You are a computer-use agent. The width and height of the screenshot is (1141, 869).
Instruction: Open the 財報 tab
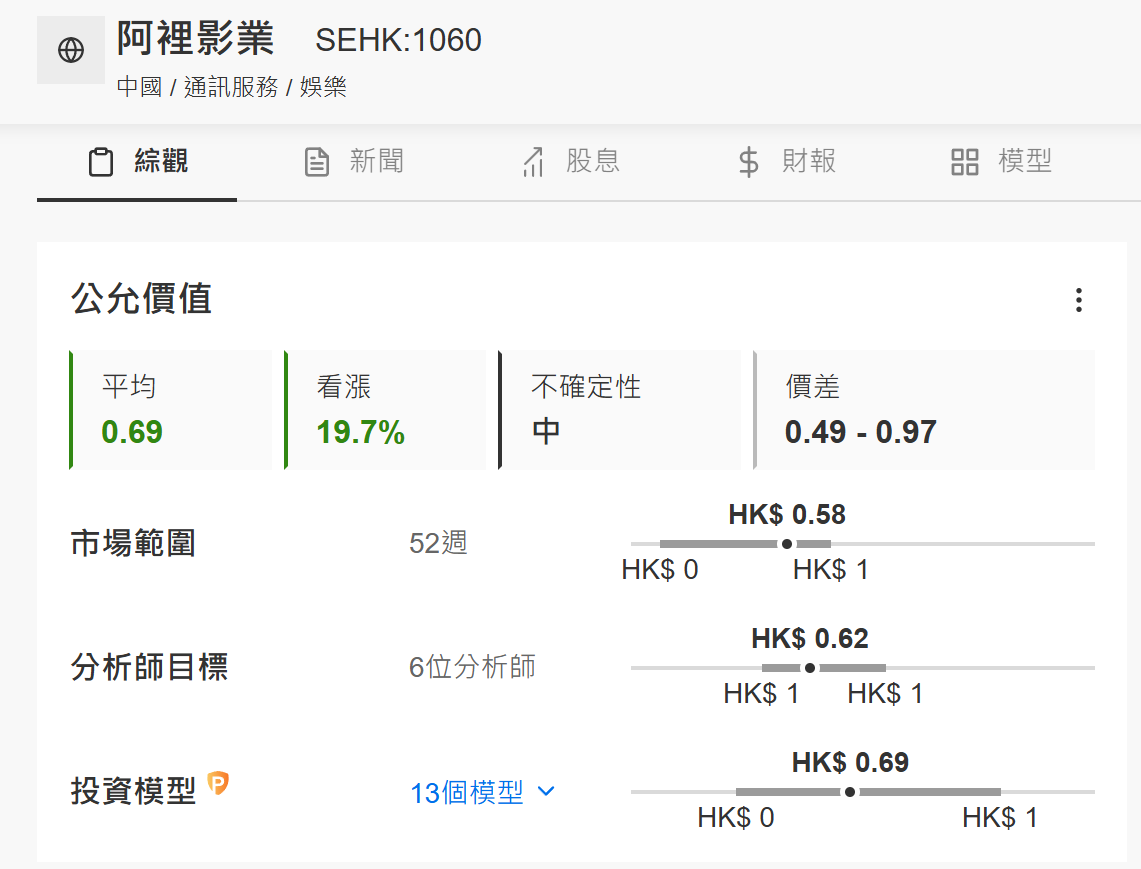[x=787, y=162]
